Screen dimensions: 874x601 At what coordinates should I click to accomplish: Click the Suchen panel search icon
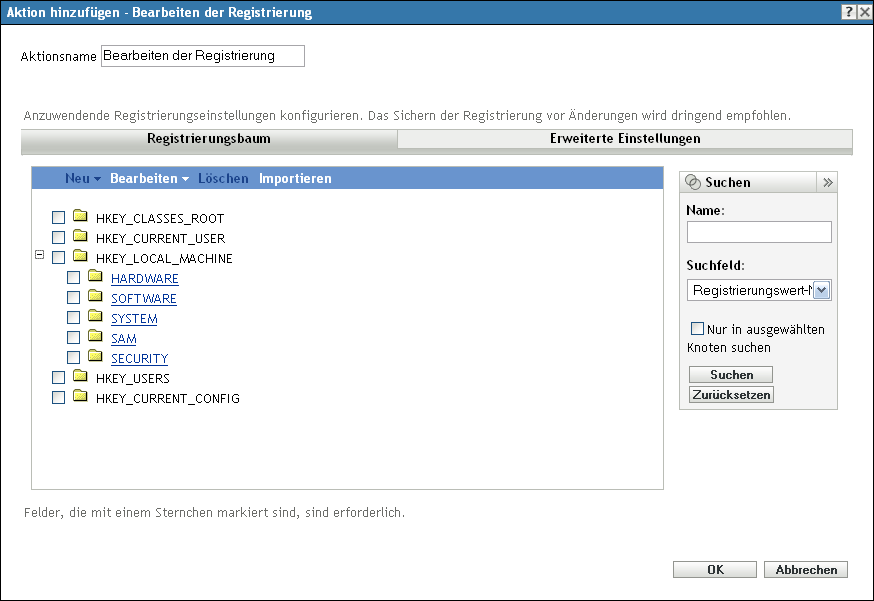694,183
